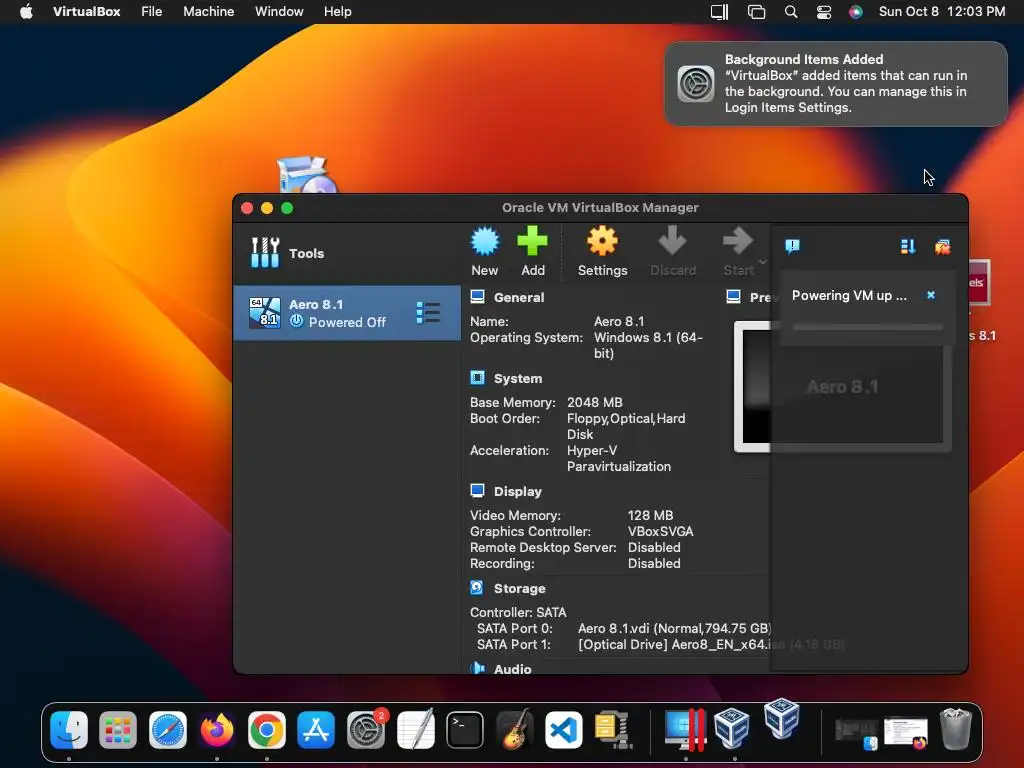
Task: Open the VirtualBox application menu
Action: pos(86,12)
